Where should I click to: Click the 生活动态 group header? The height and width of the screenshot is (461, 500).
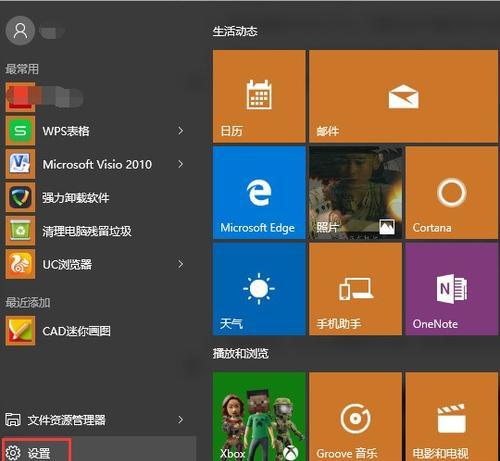click(x=235, y=31)
